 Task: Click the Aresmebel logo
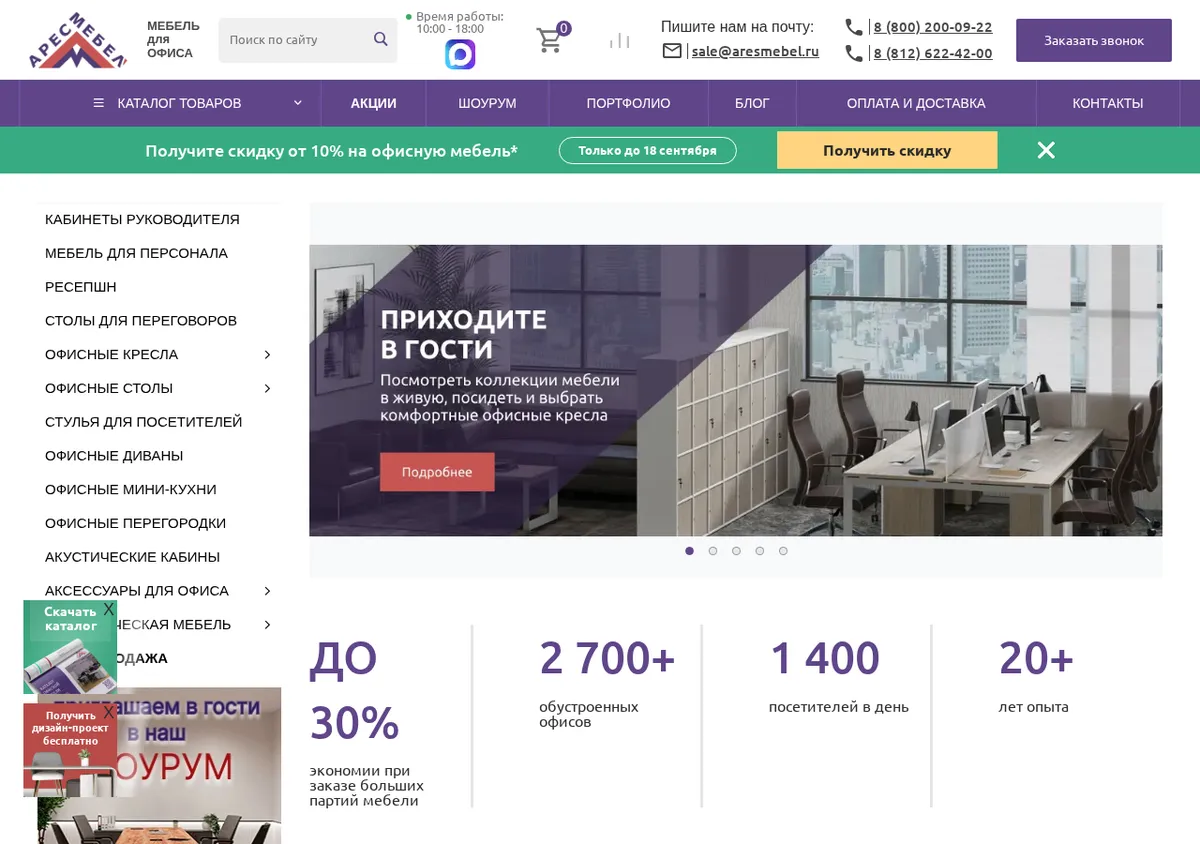78,40
